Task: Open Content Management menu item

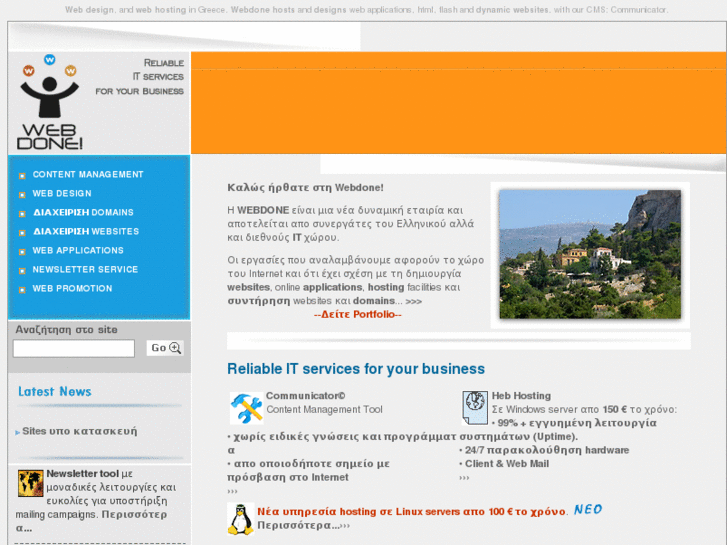Action: coord(88,174)
